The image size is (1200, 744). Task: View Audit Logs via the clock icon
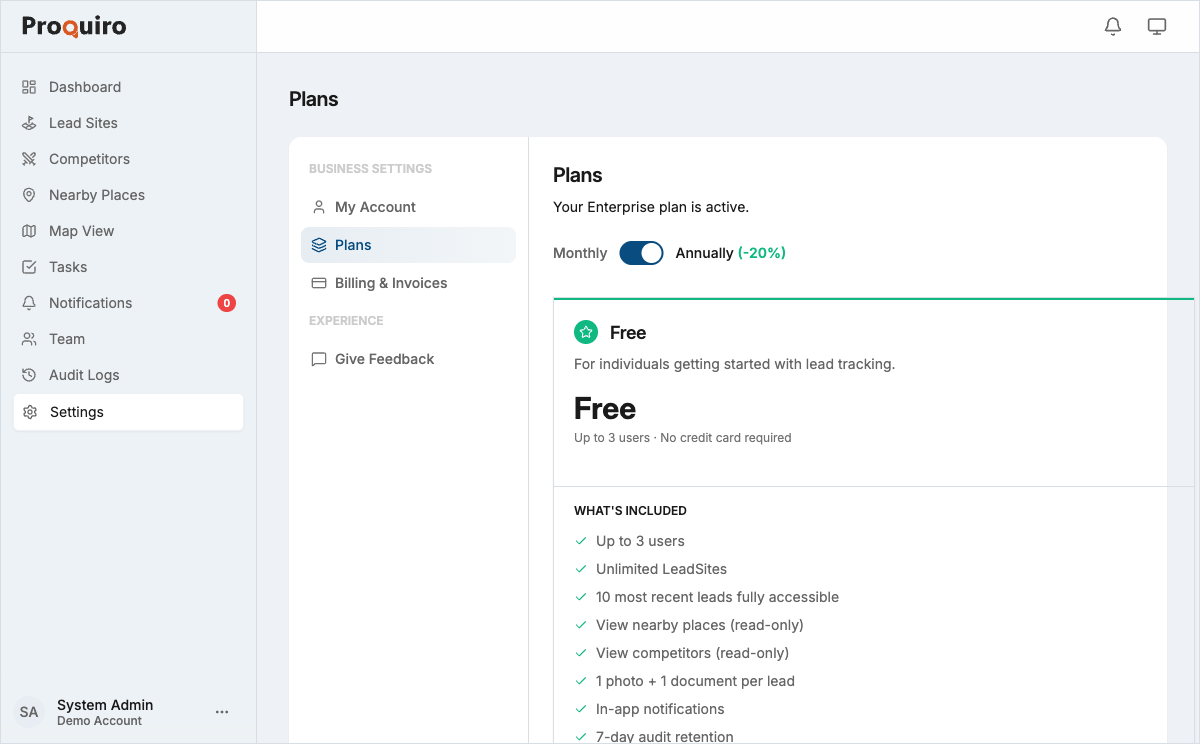click(30, 374)
